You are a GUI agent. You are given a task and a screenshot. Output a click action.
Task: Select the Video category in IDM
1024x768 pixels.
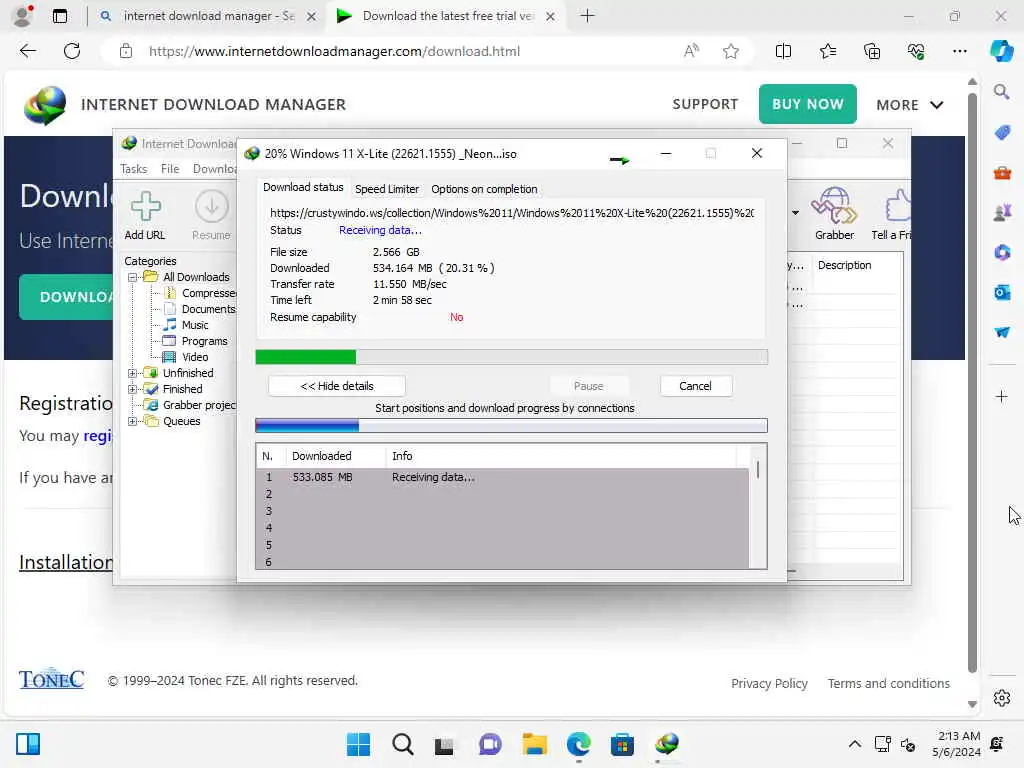click(195, 357)
